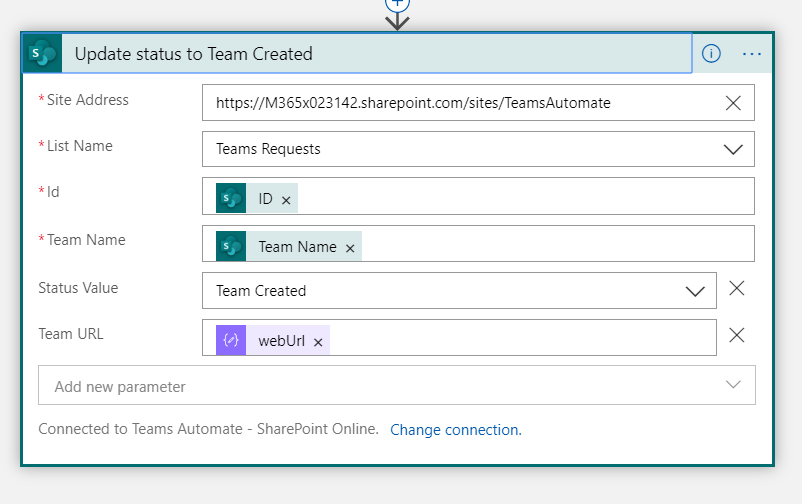Click inside the Site Address field
The height and width of the screenshot is (504, 802).
478,103
